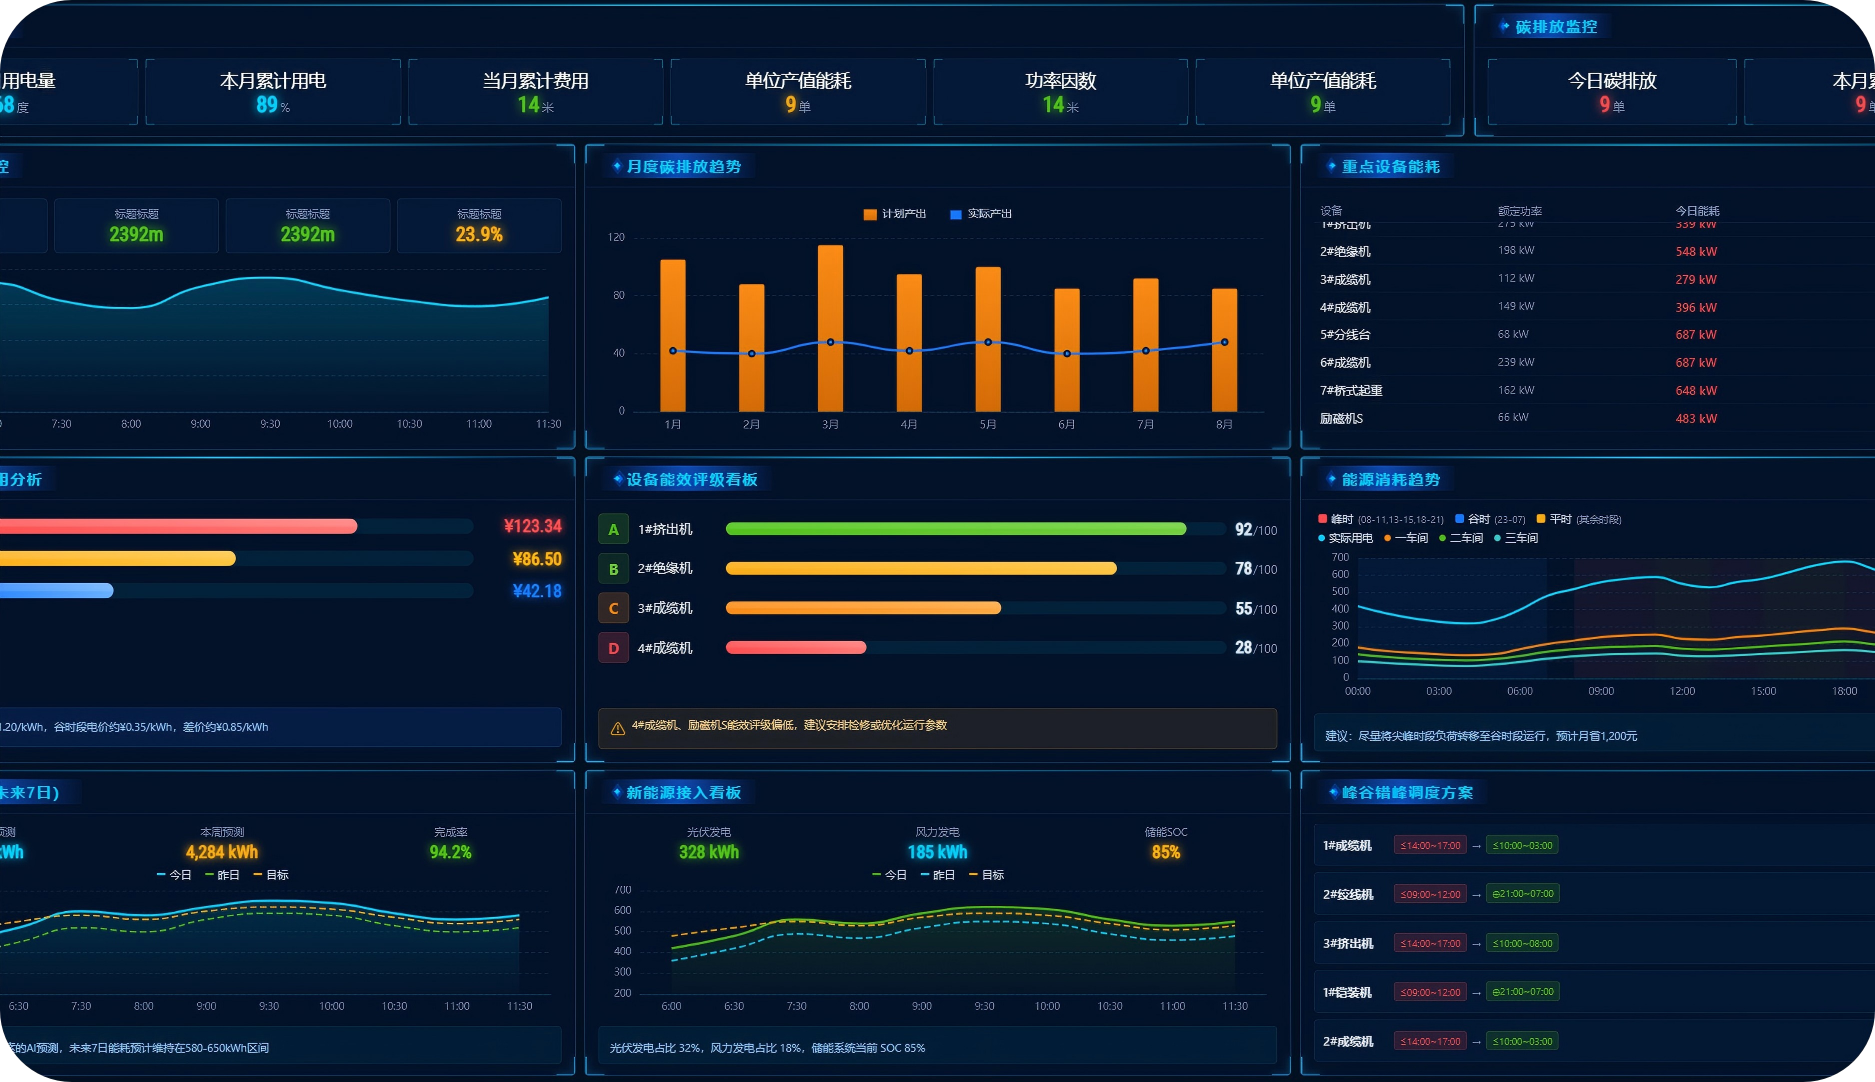Toggle the 一车间 legend in the energy trend chart
Viewport: 1875px width, 1082px height.
click(x=1406, y=538)
